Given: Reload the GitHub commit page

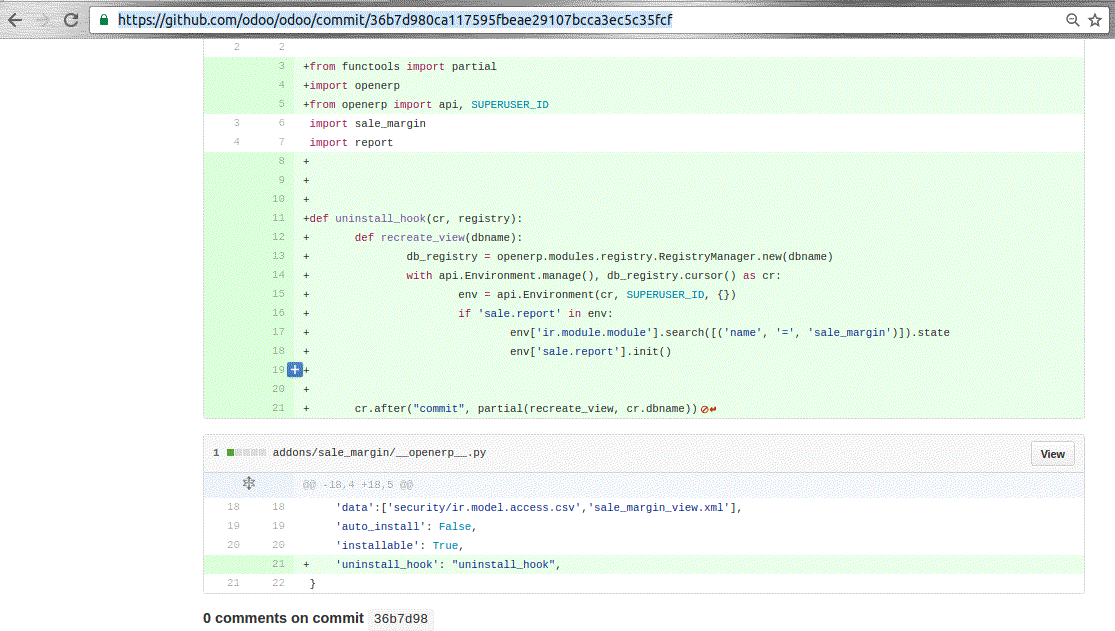Looking at the screenshot, I should pos(70,20).
